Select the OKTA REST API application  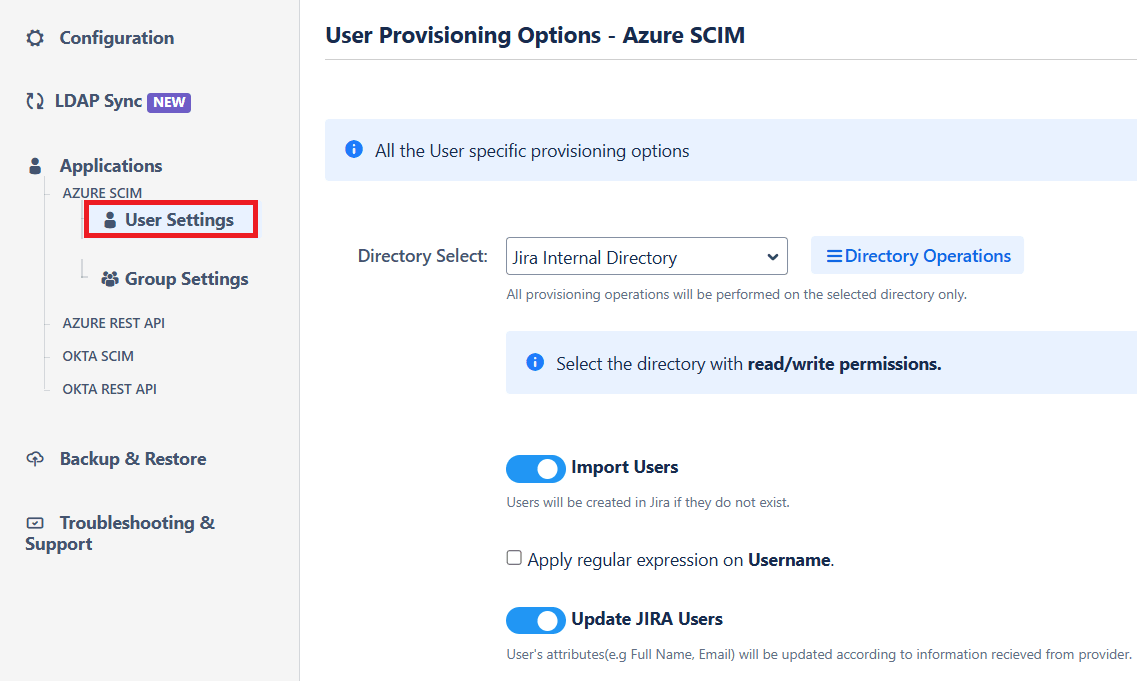click(109, 389)
